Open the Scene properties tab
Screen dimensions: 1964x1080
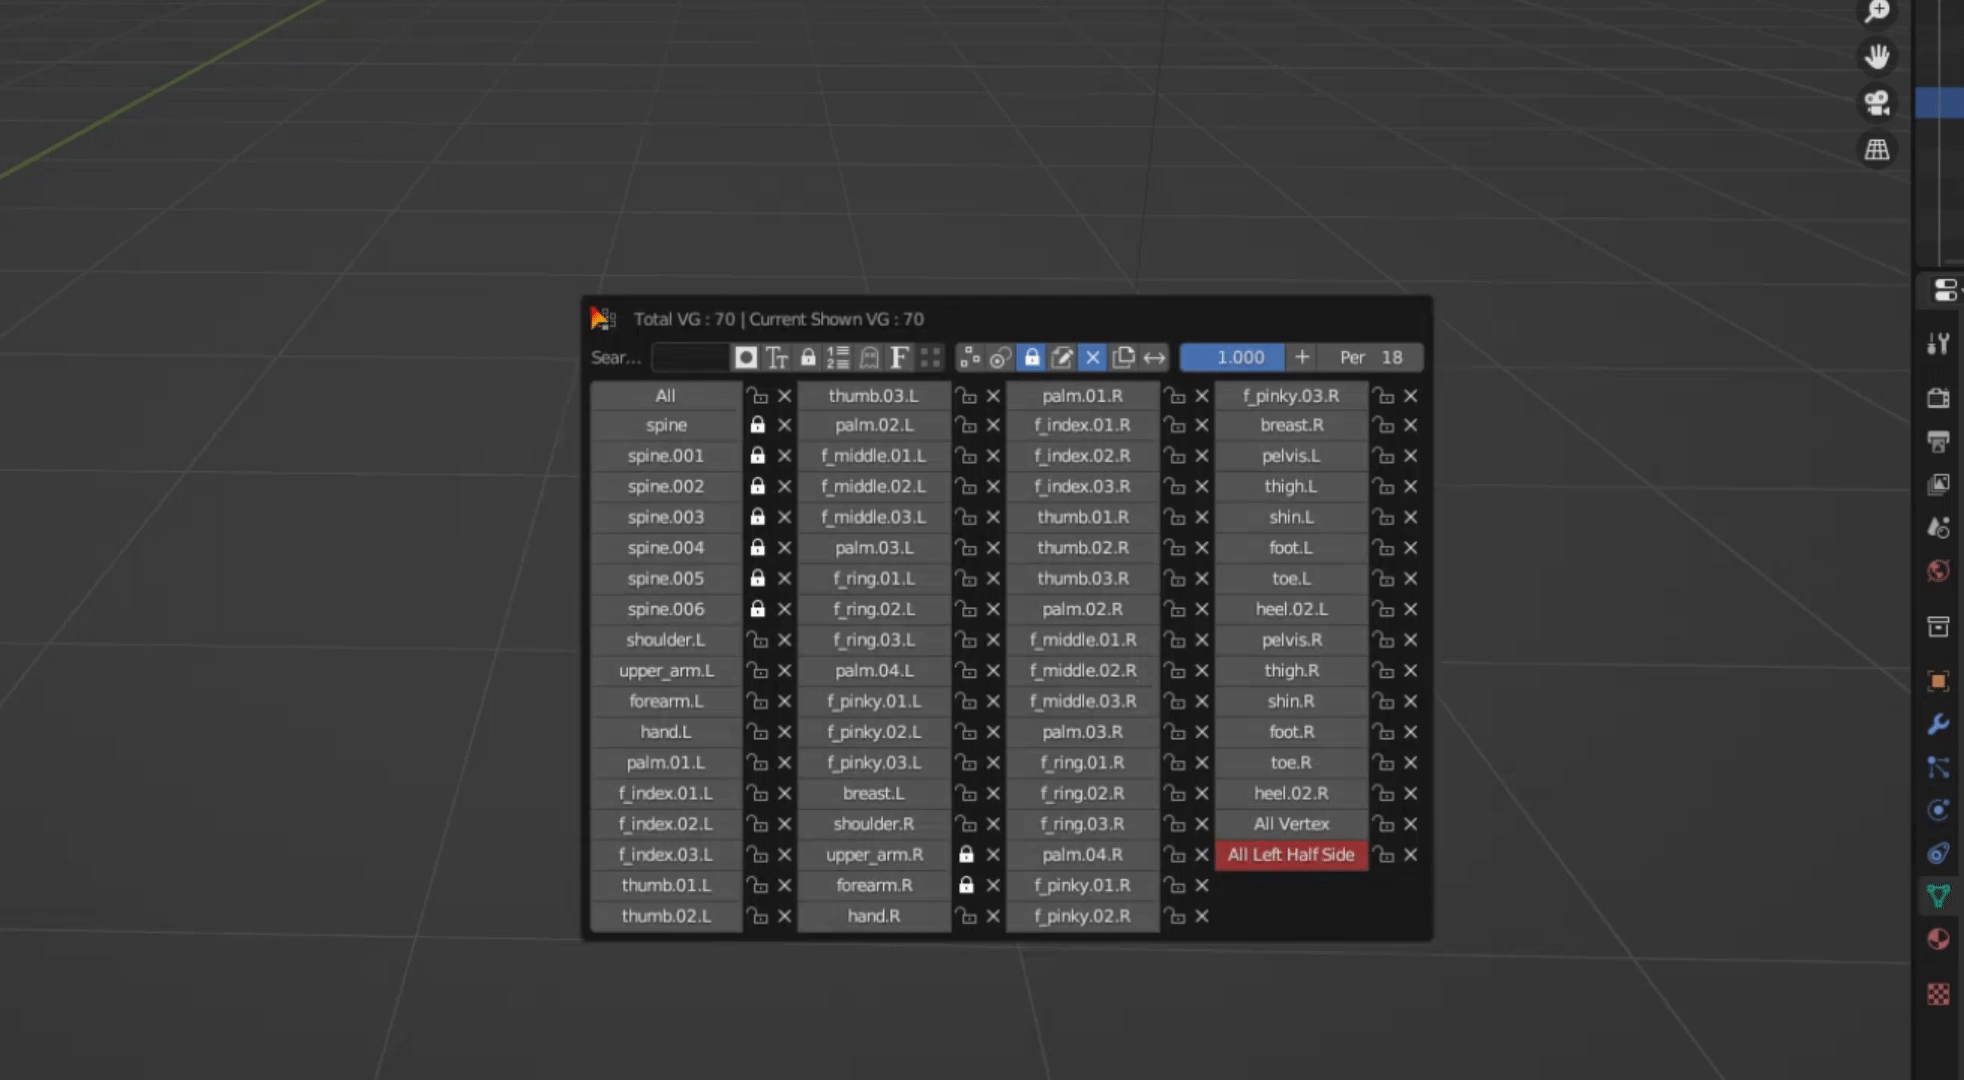(x=1938, y=528)
